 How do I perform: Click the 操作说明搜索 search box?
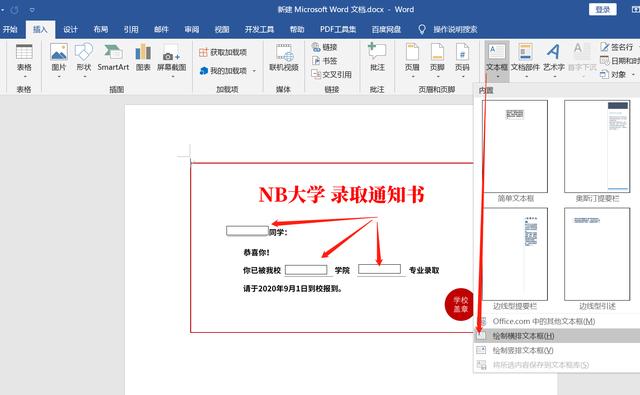point(448,29)
